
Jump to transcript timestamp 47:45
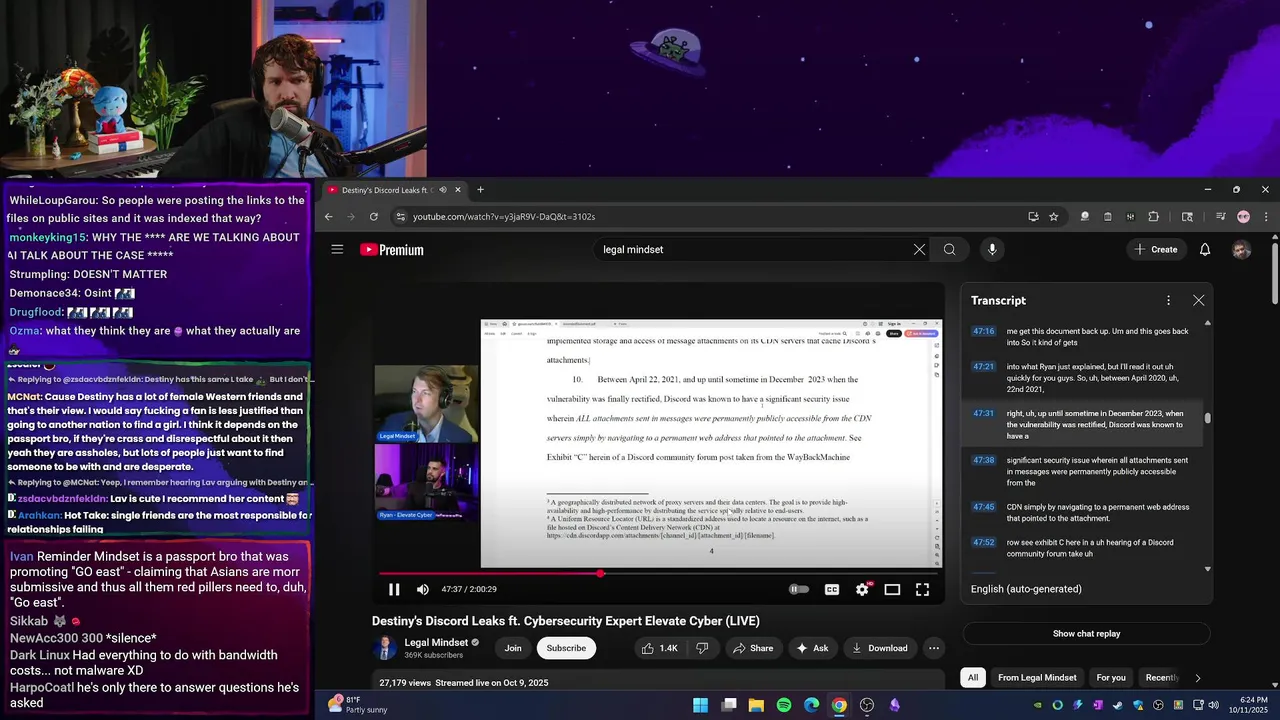pos(984,507)
